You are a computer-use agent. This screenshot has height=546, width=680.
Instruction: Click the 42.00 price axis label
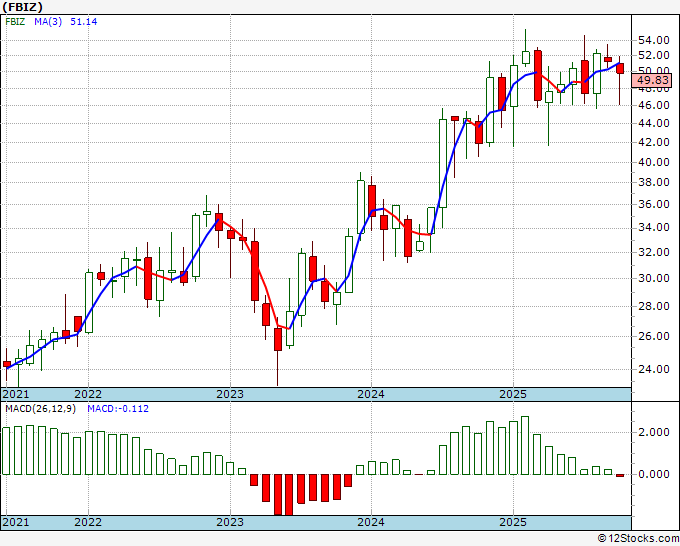coord(654,142)
